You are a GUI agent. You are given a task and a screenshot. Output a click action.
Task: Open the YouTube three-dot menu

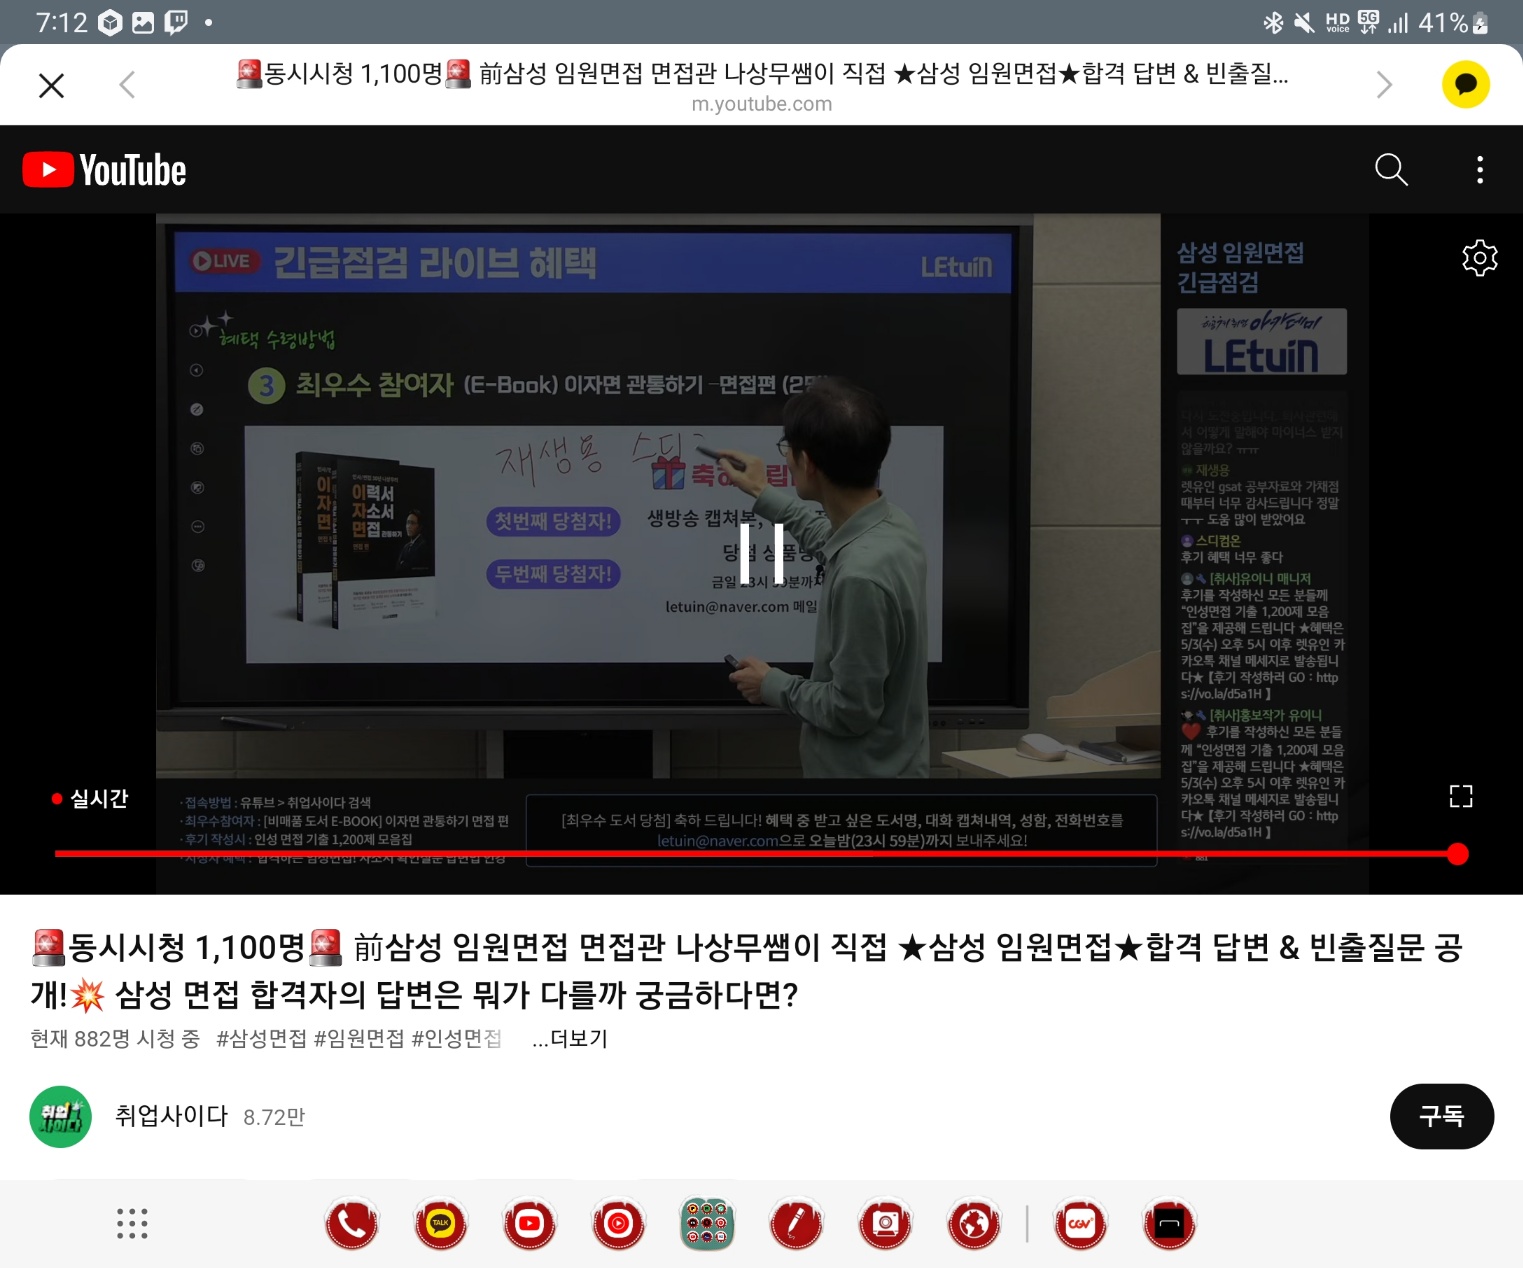click(x=1480, y=170)
